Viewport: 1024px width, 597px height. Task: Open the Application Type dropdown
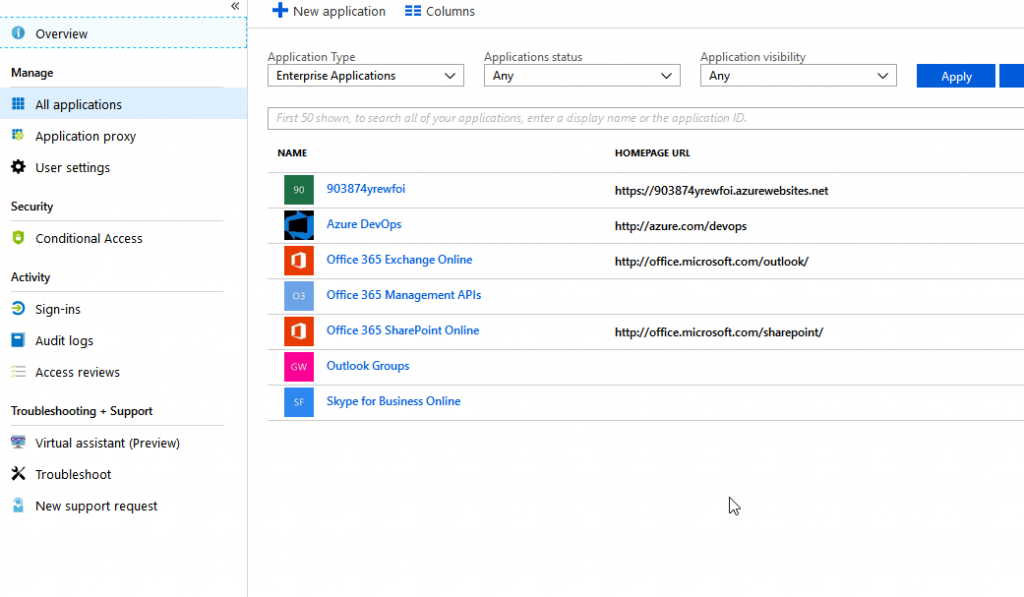click(x=366, y=76)
